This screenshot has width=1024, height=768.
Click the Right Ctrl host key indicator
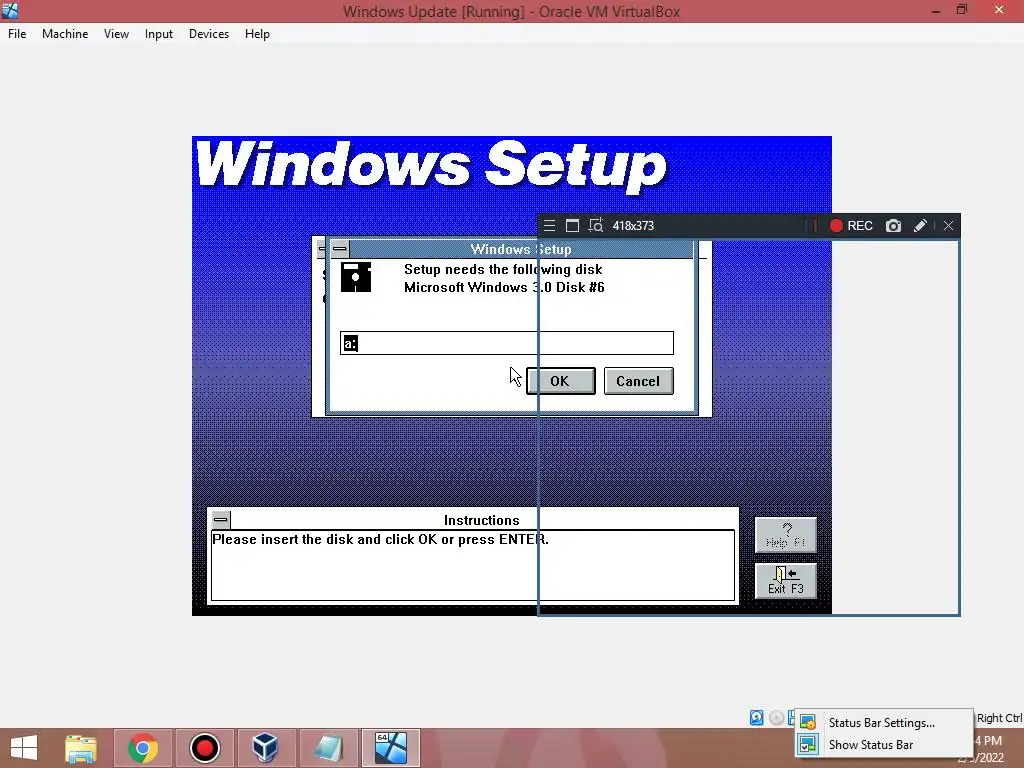(999, 718)
